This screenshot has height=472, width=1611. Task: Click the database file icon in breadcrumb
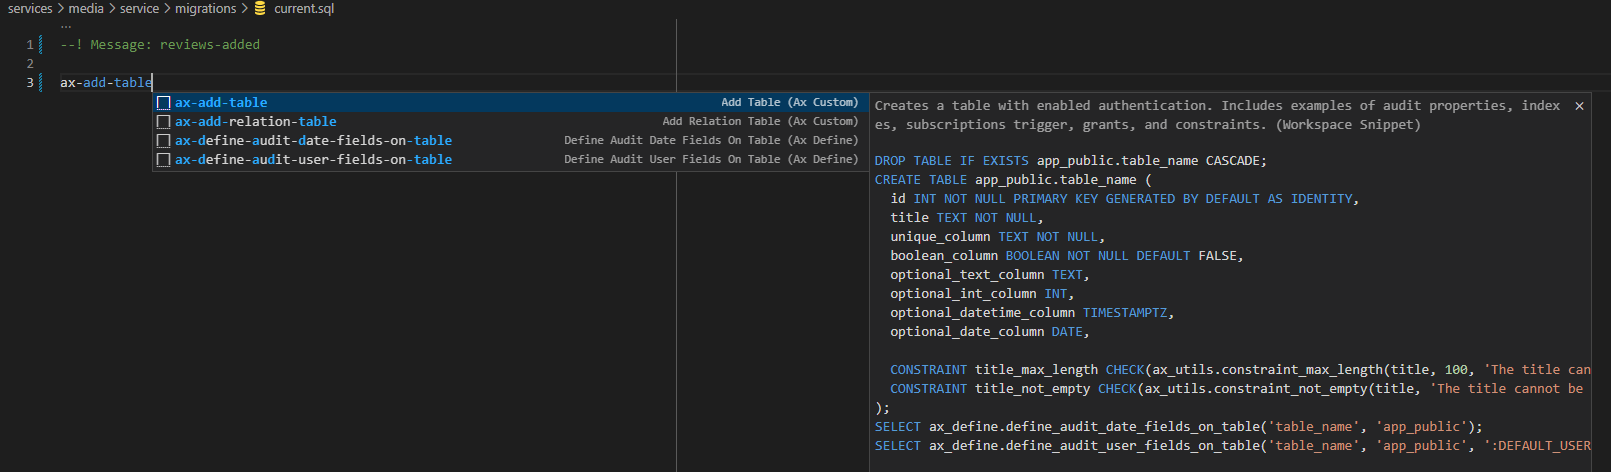[260, 9]
